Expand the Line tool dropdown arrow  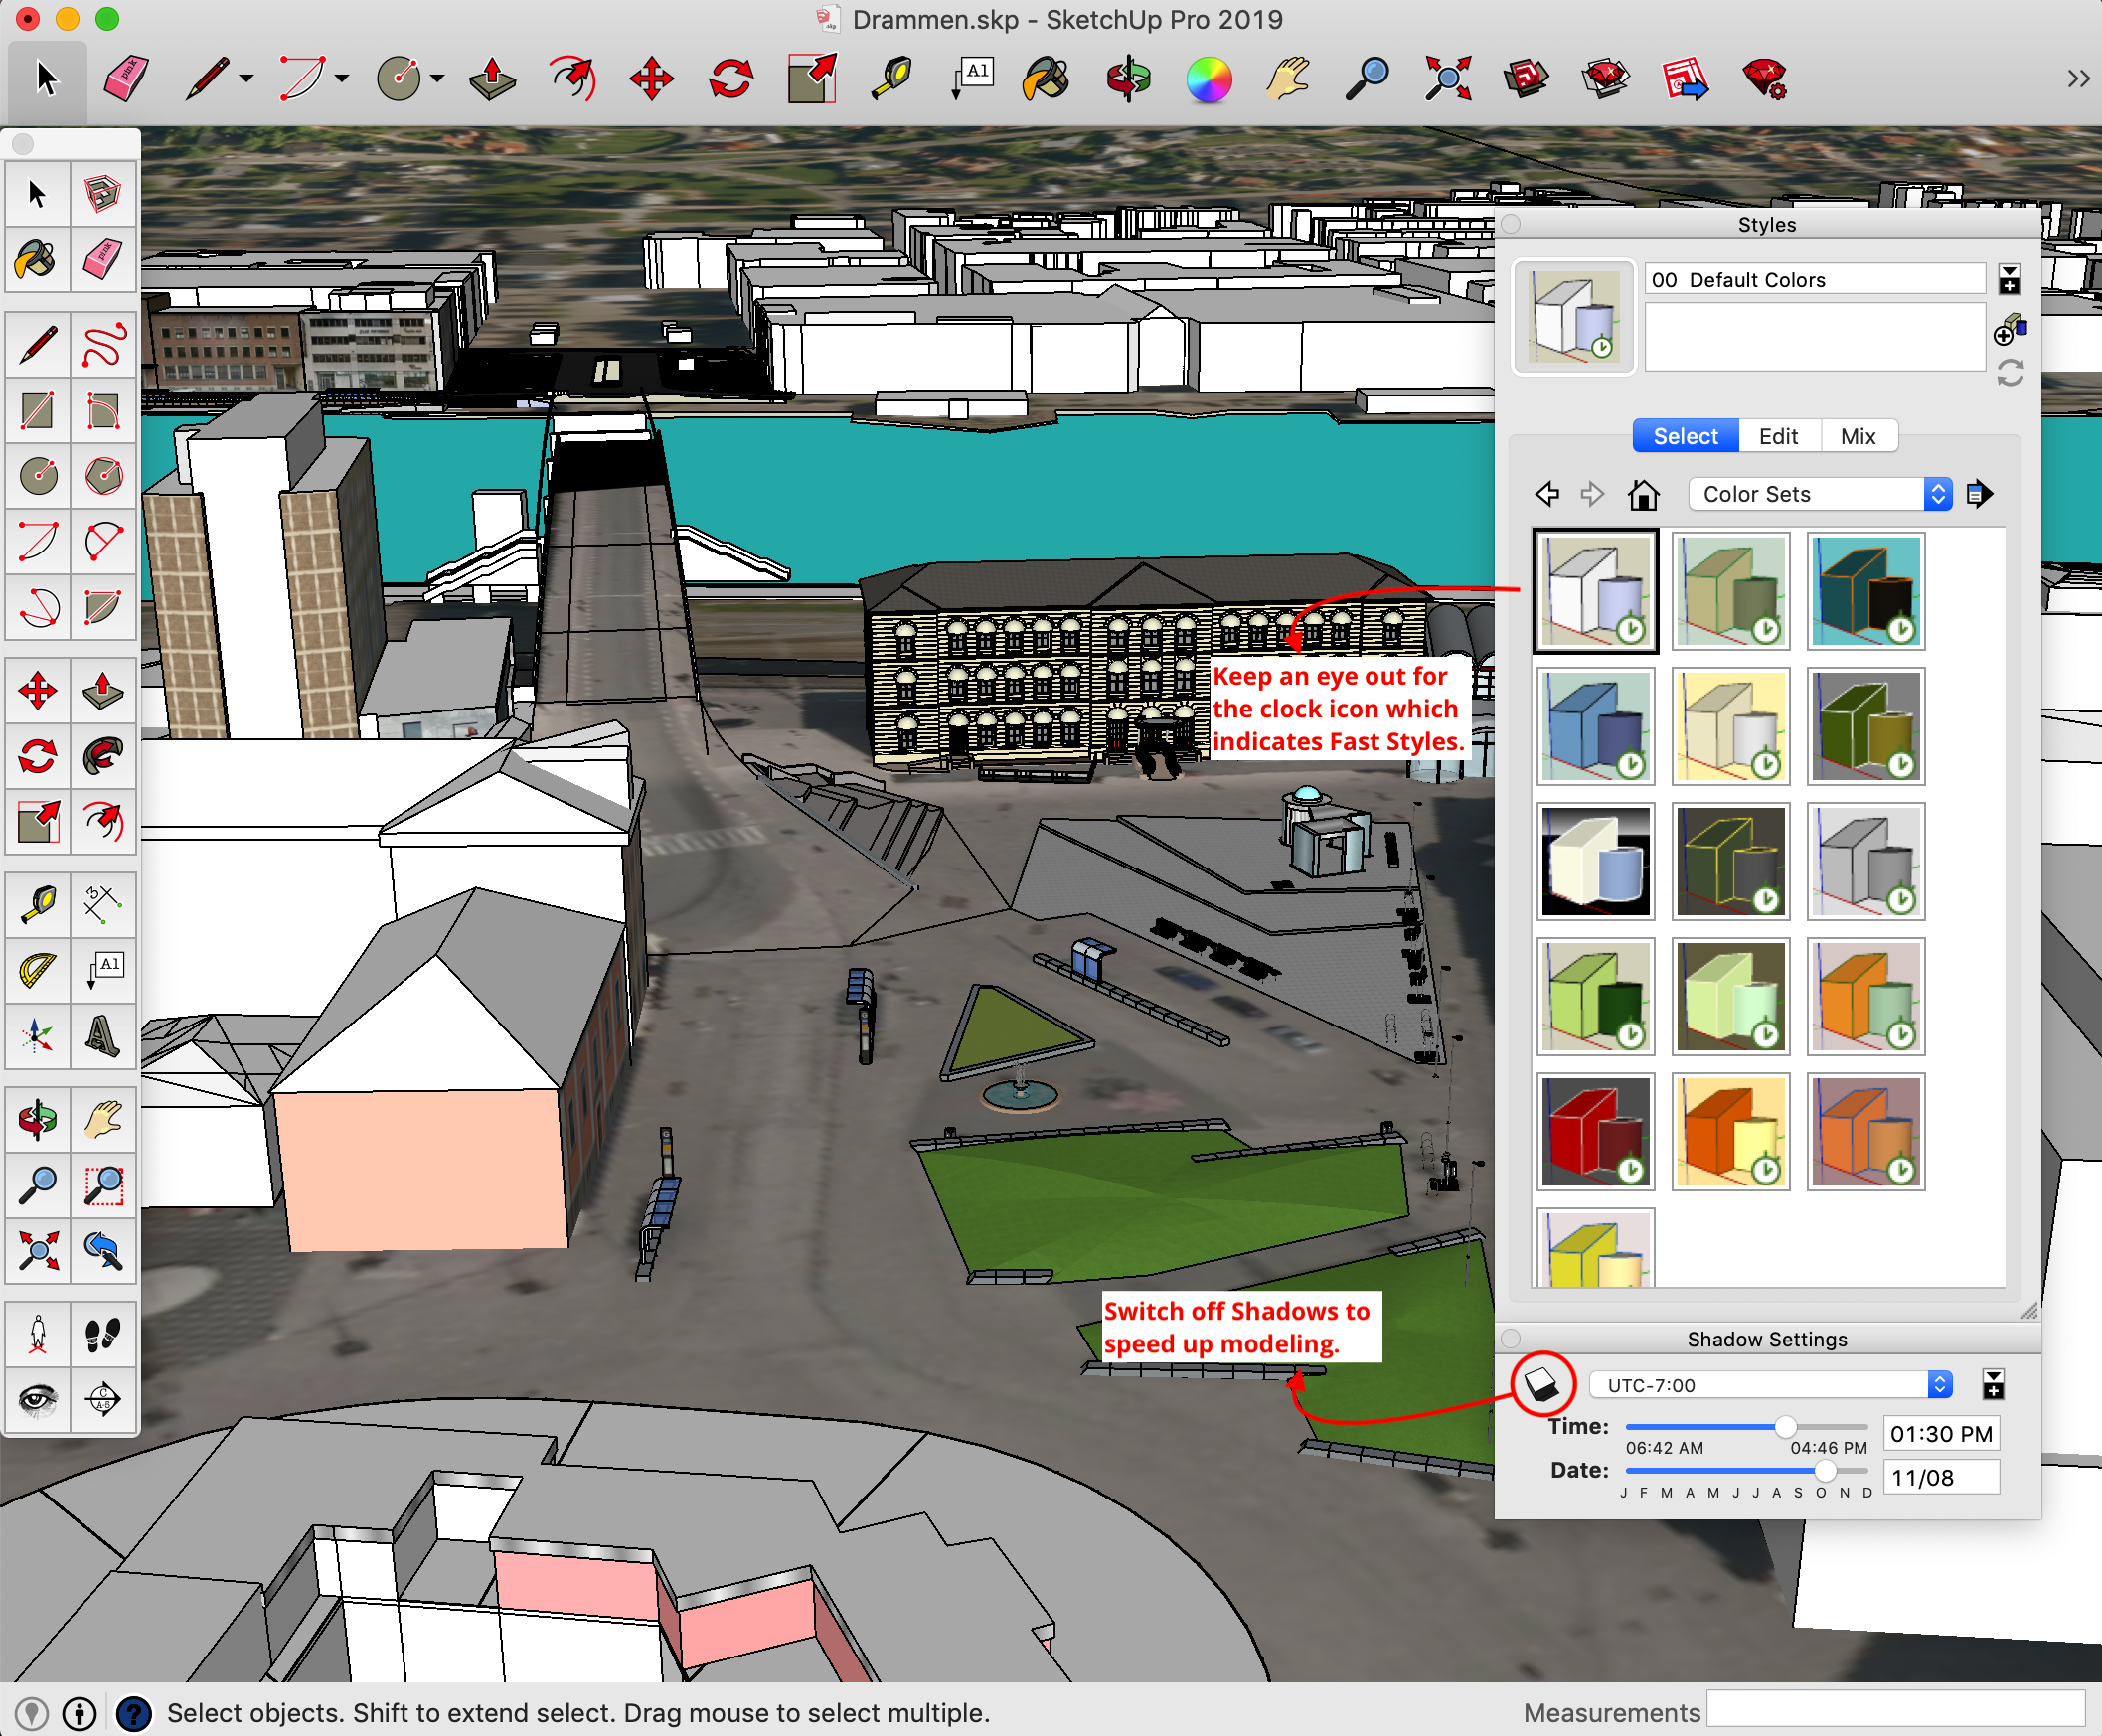click(246, 78)
